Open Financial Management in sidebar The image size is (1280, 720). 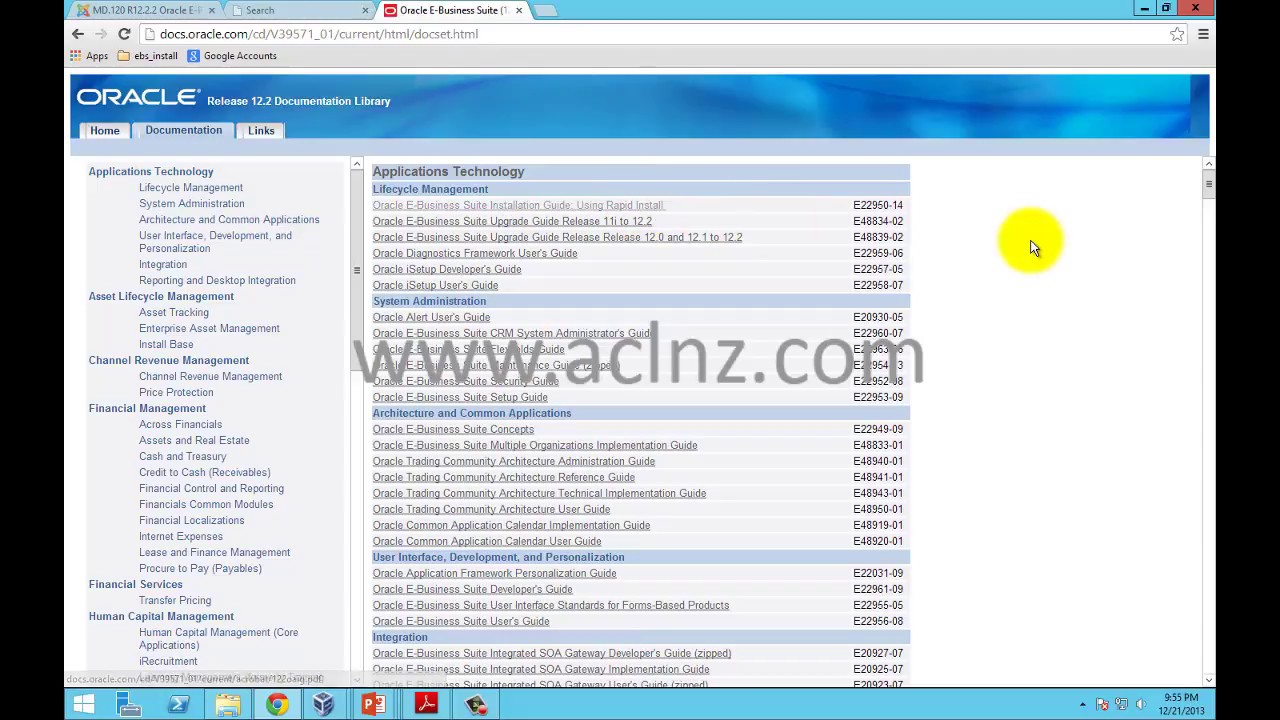point(147,409)
